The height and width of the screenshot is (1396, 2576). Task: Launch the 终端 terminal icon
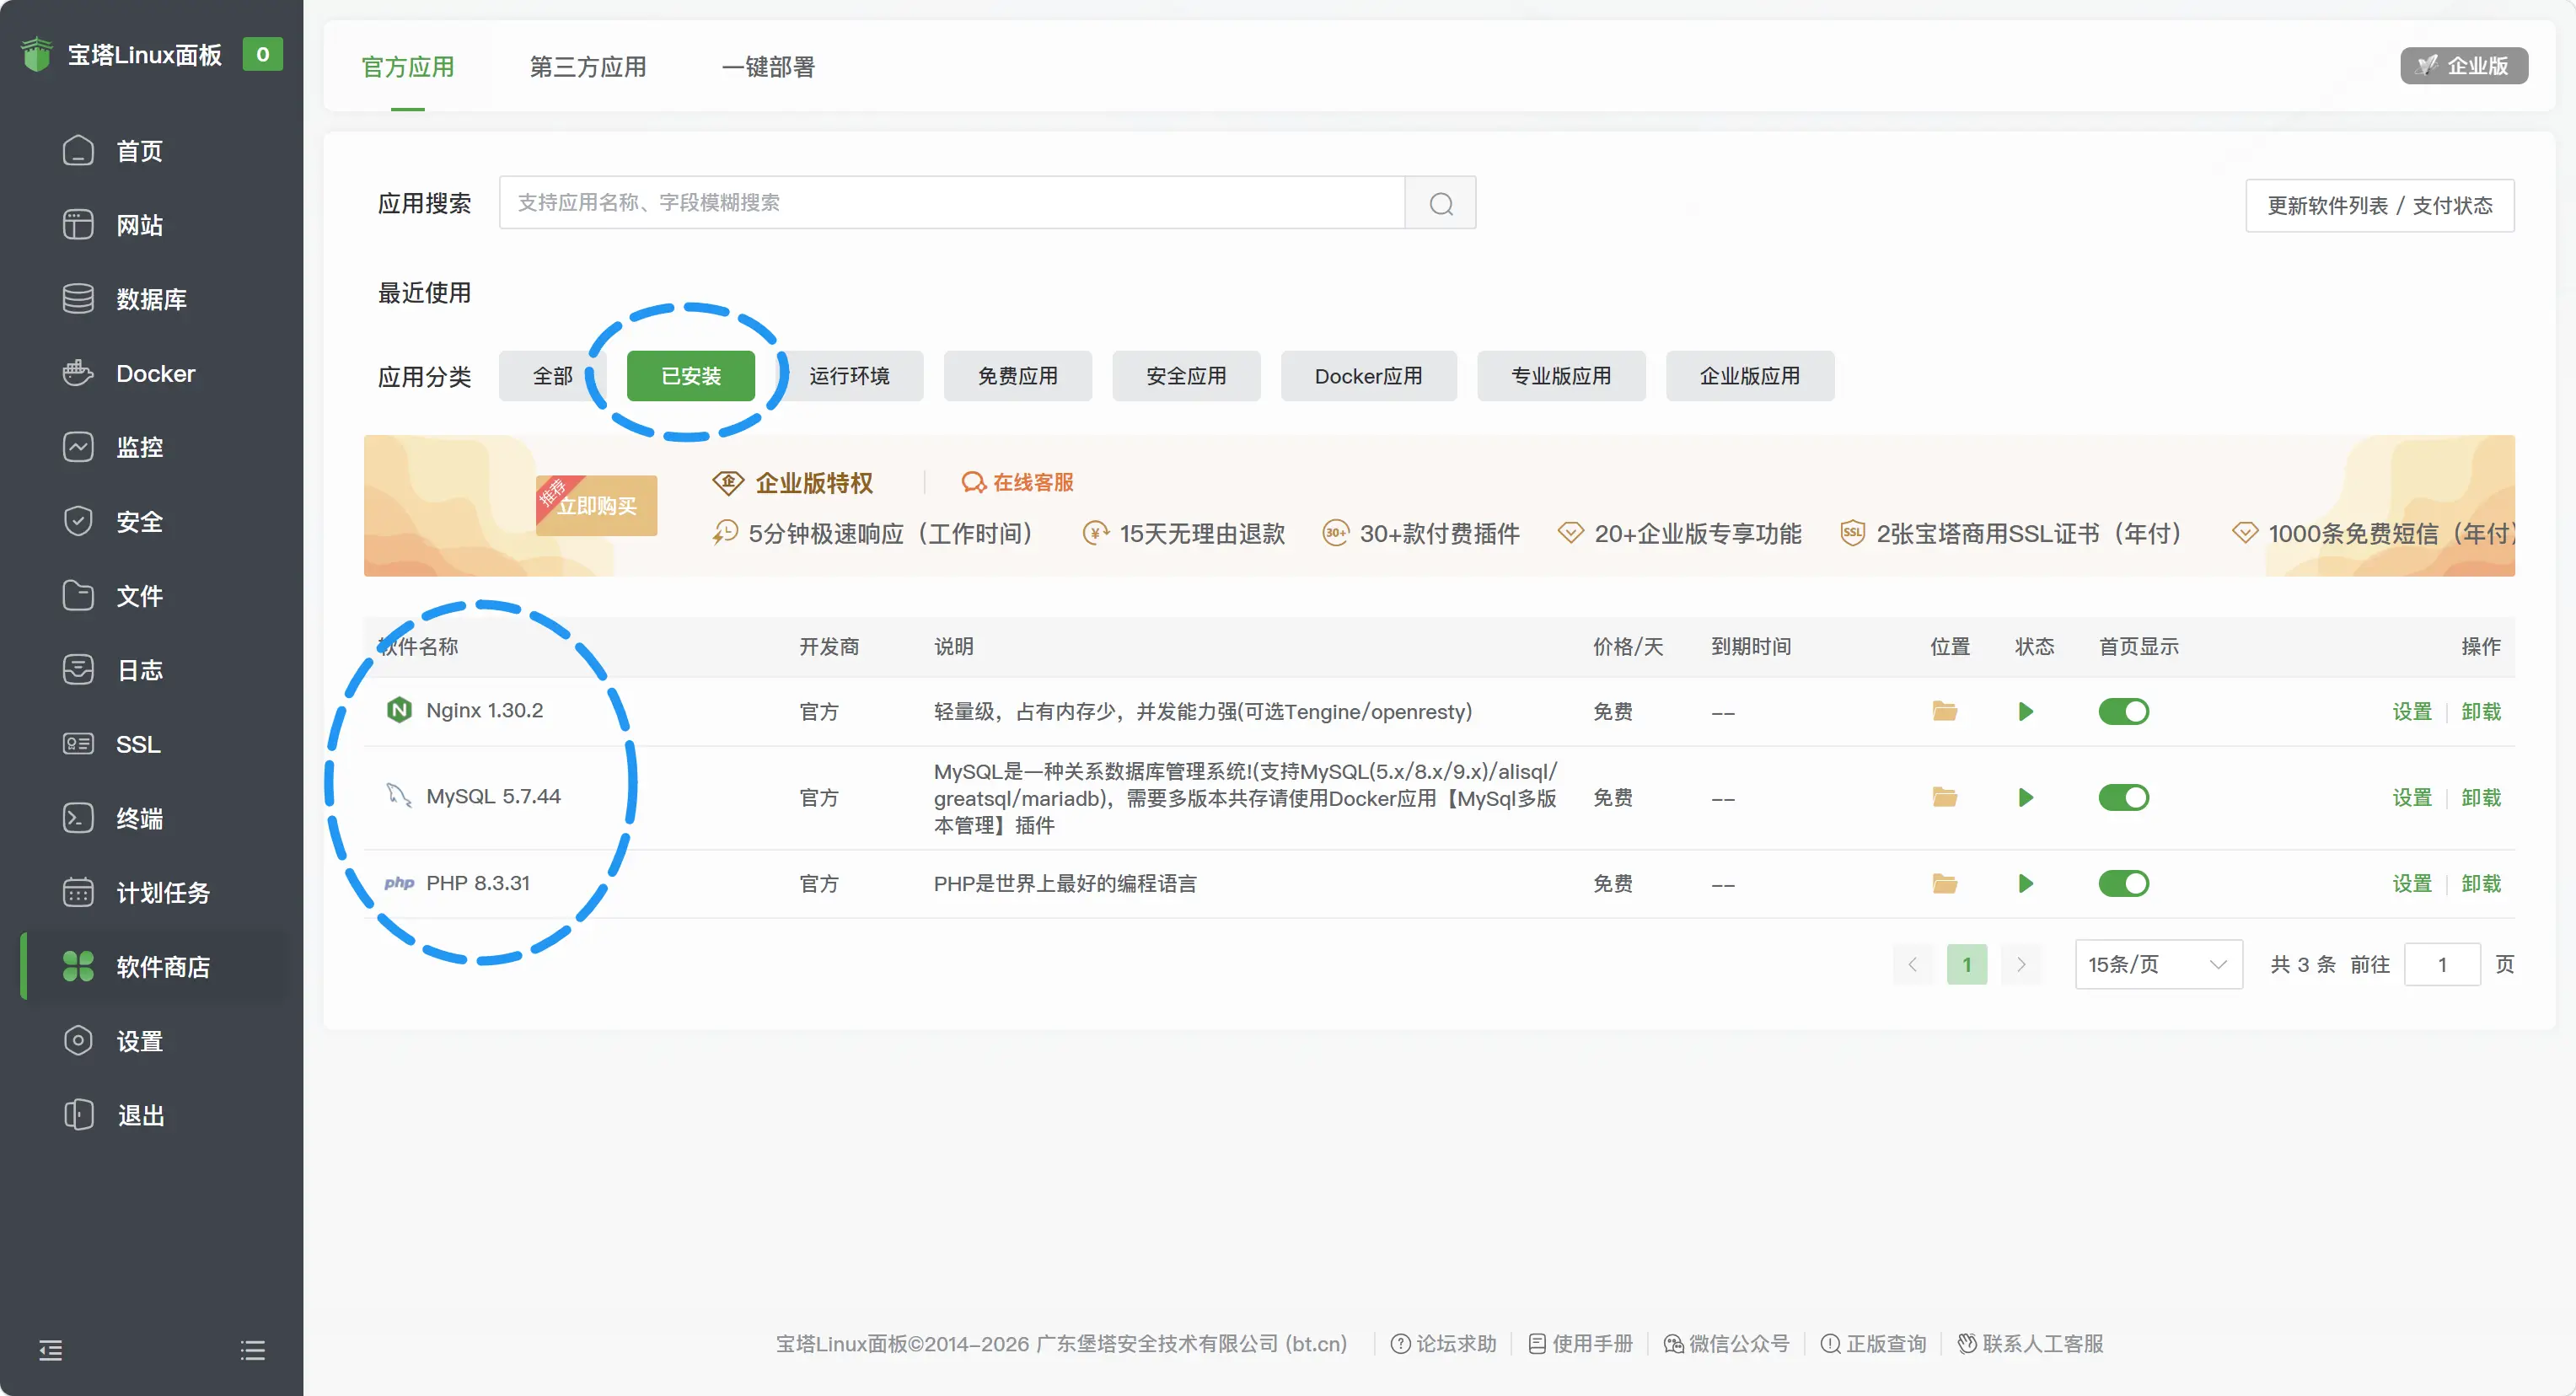pos(78,818)
